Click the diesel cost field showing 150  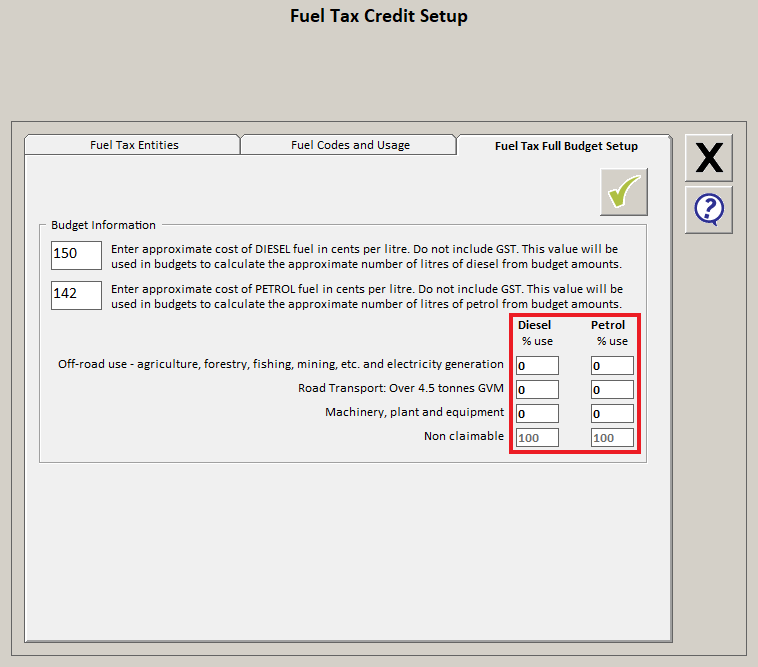click(76, 255)
